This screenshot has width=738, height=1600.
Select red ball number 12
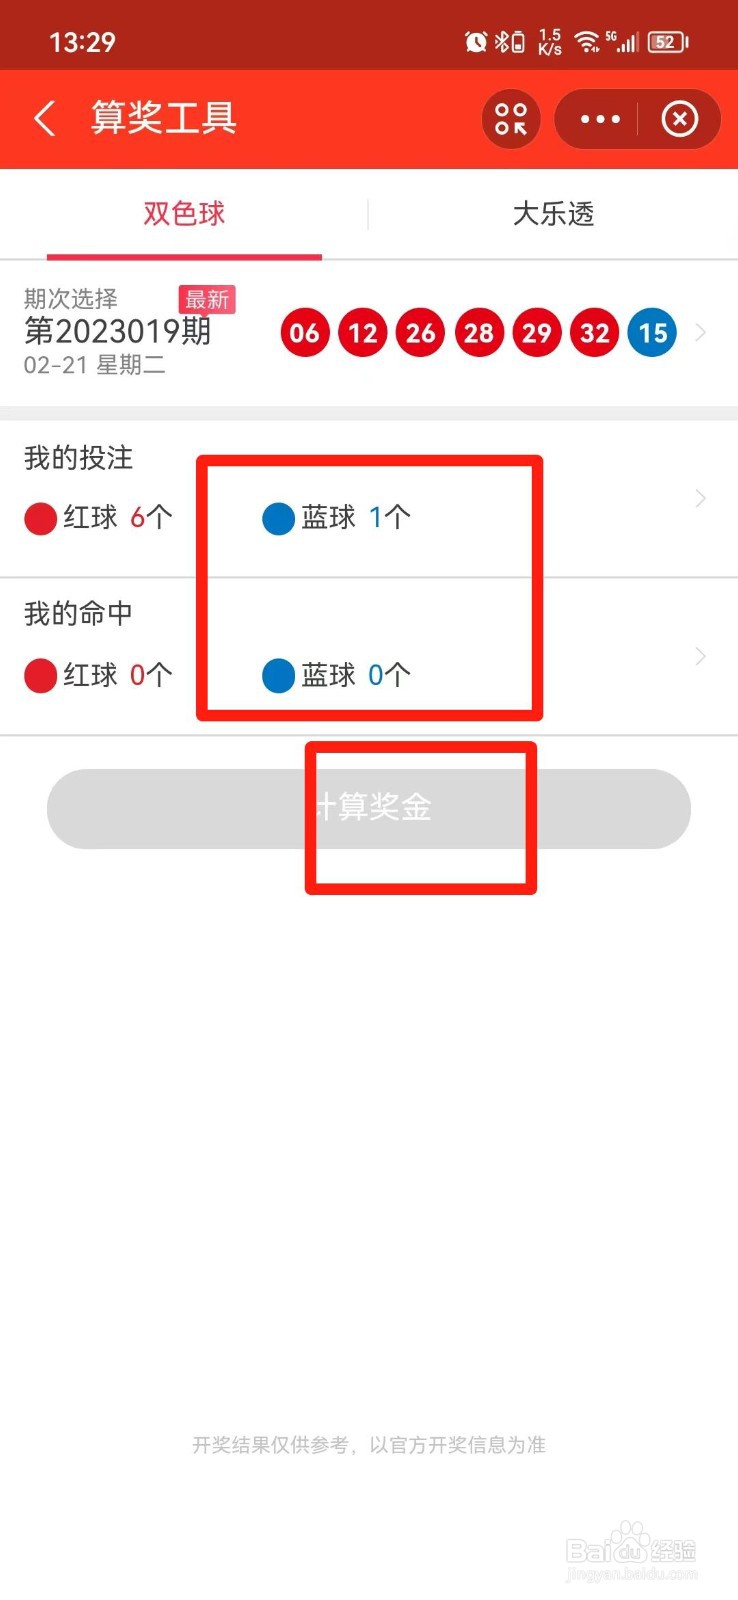(363, 333)
